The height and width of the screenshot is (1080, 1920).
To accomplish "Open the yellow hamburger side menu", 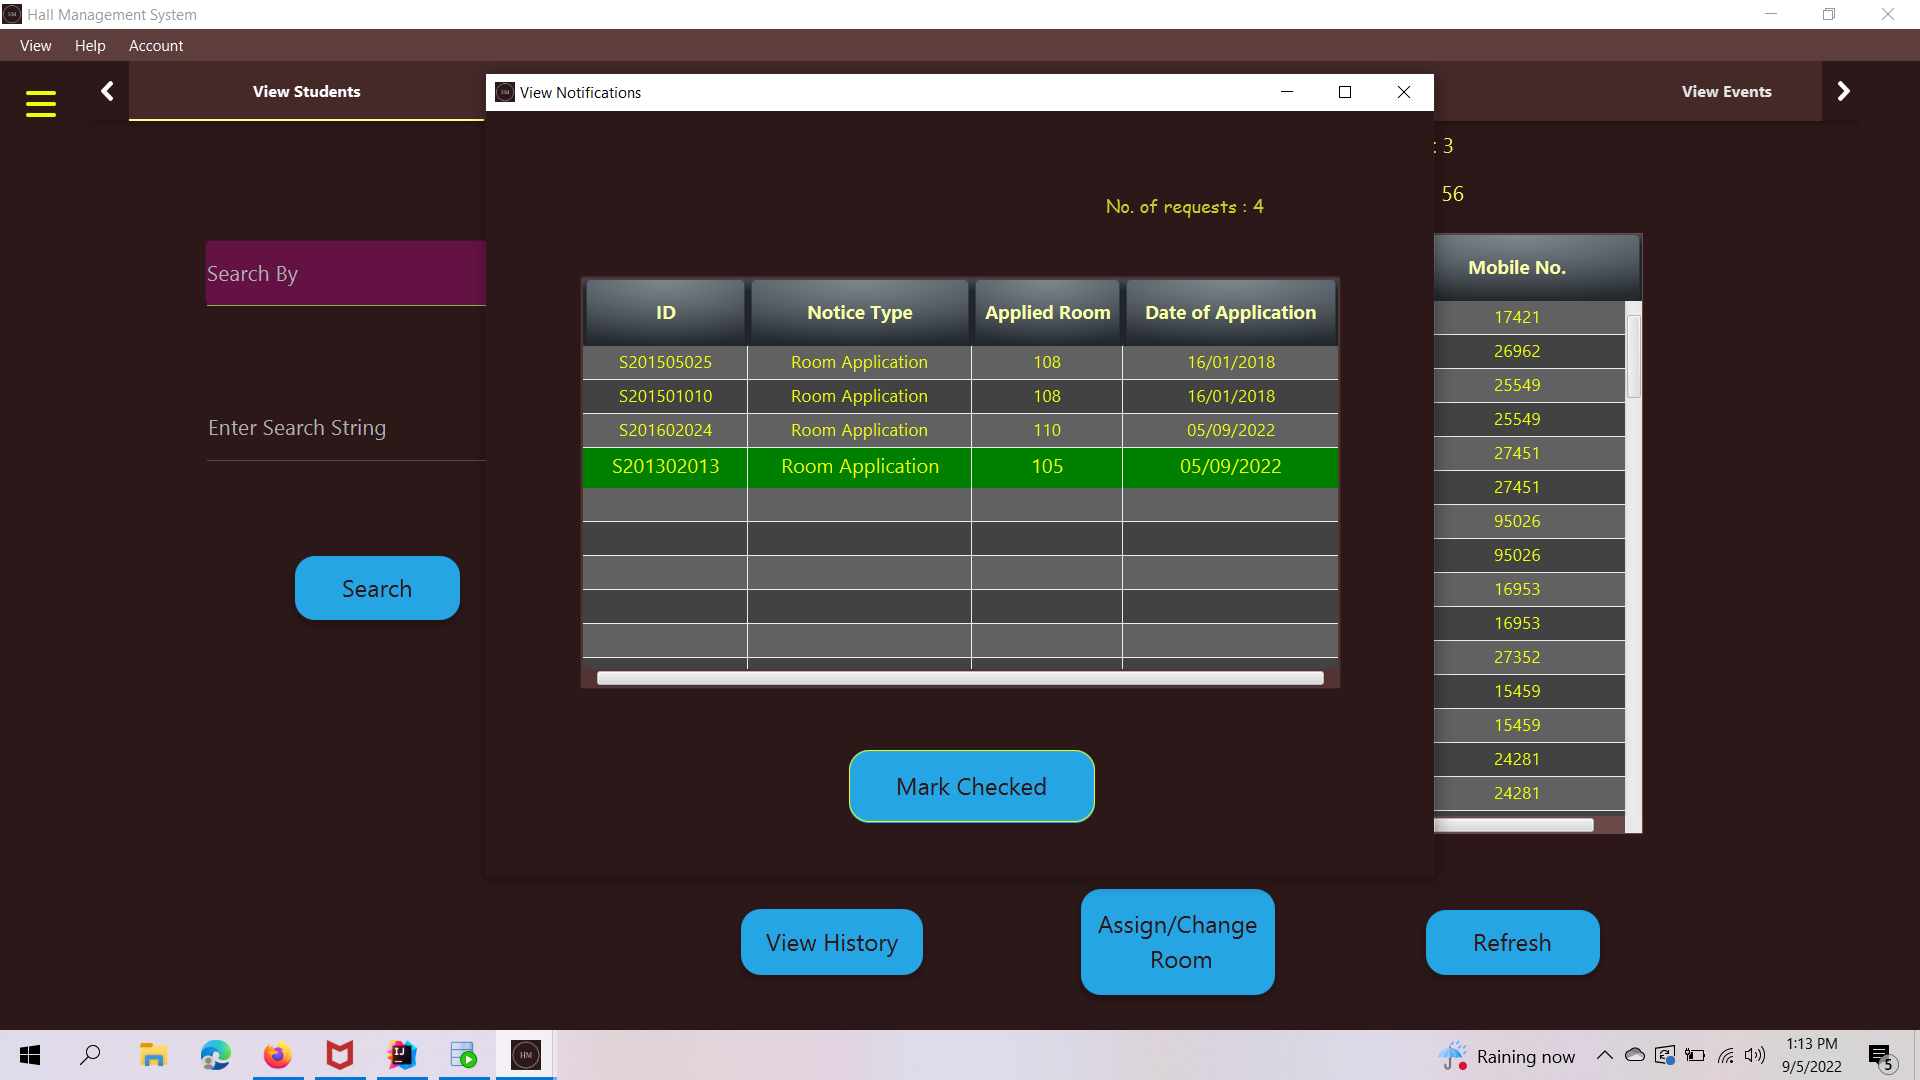I will click(x=40, y=103).
